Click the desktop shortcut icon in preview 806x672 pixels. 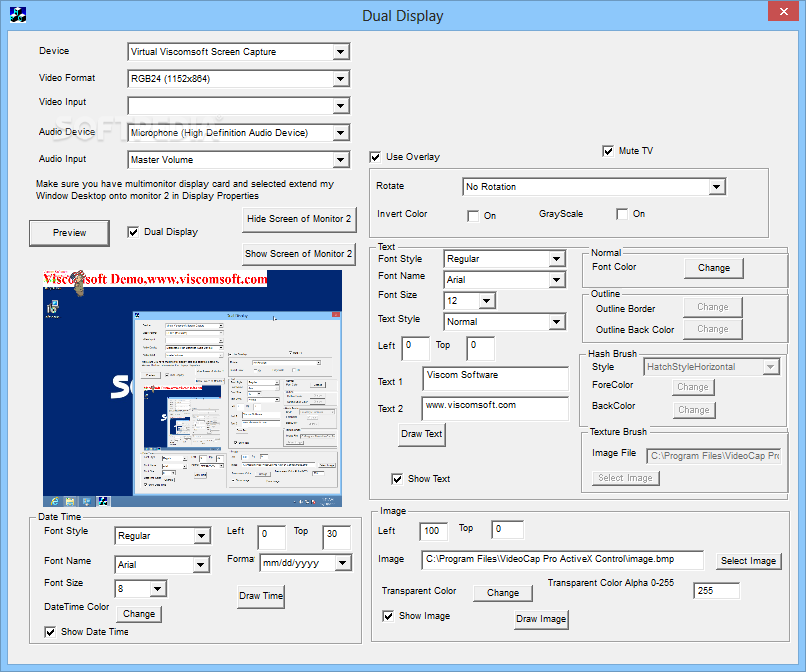pos(52,308)
